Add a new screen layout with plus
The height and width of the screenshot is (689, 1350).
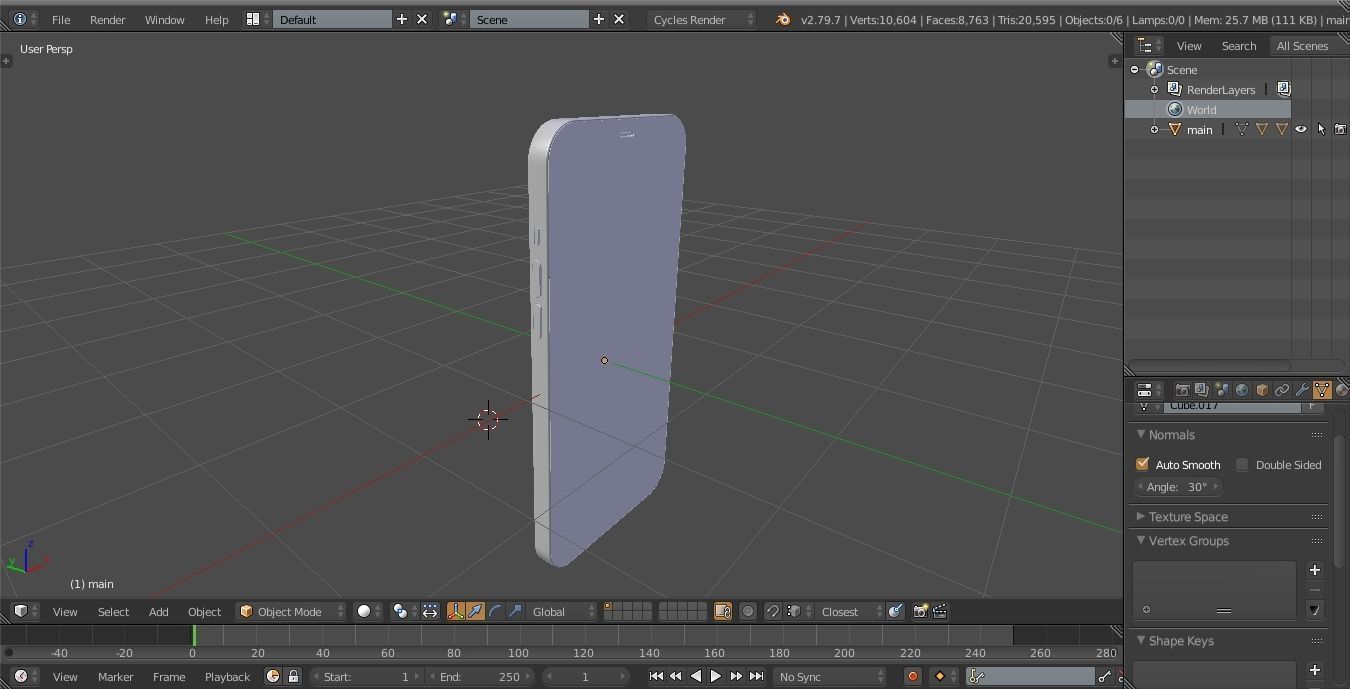click(402, 19)
